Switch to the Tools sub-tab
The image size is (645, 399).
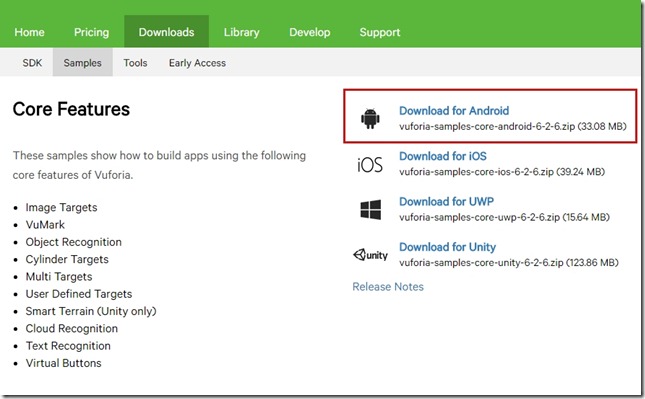point(135,63)
